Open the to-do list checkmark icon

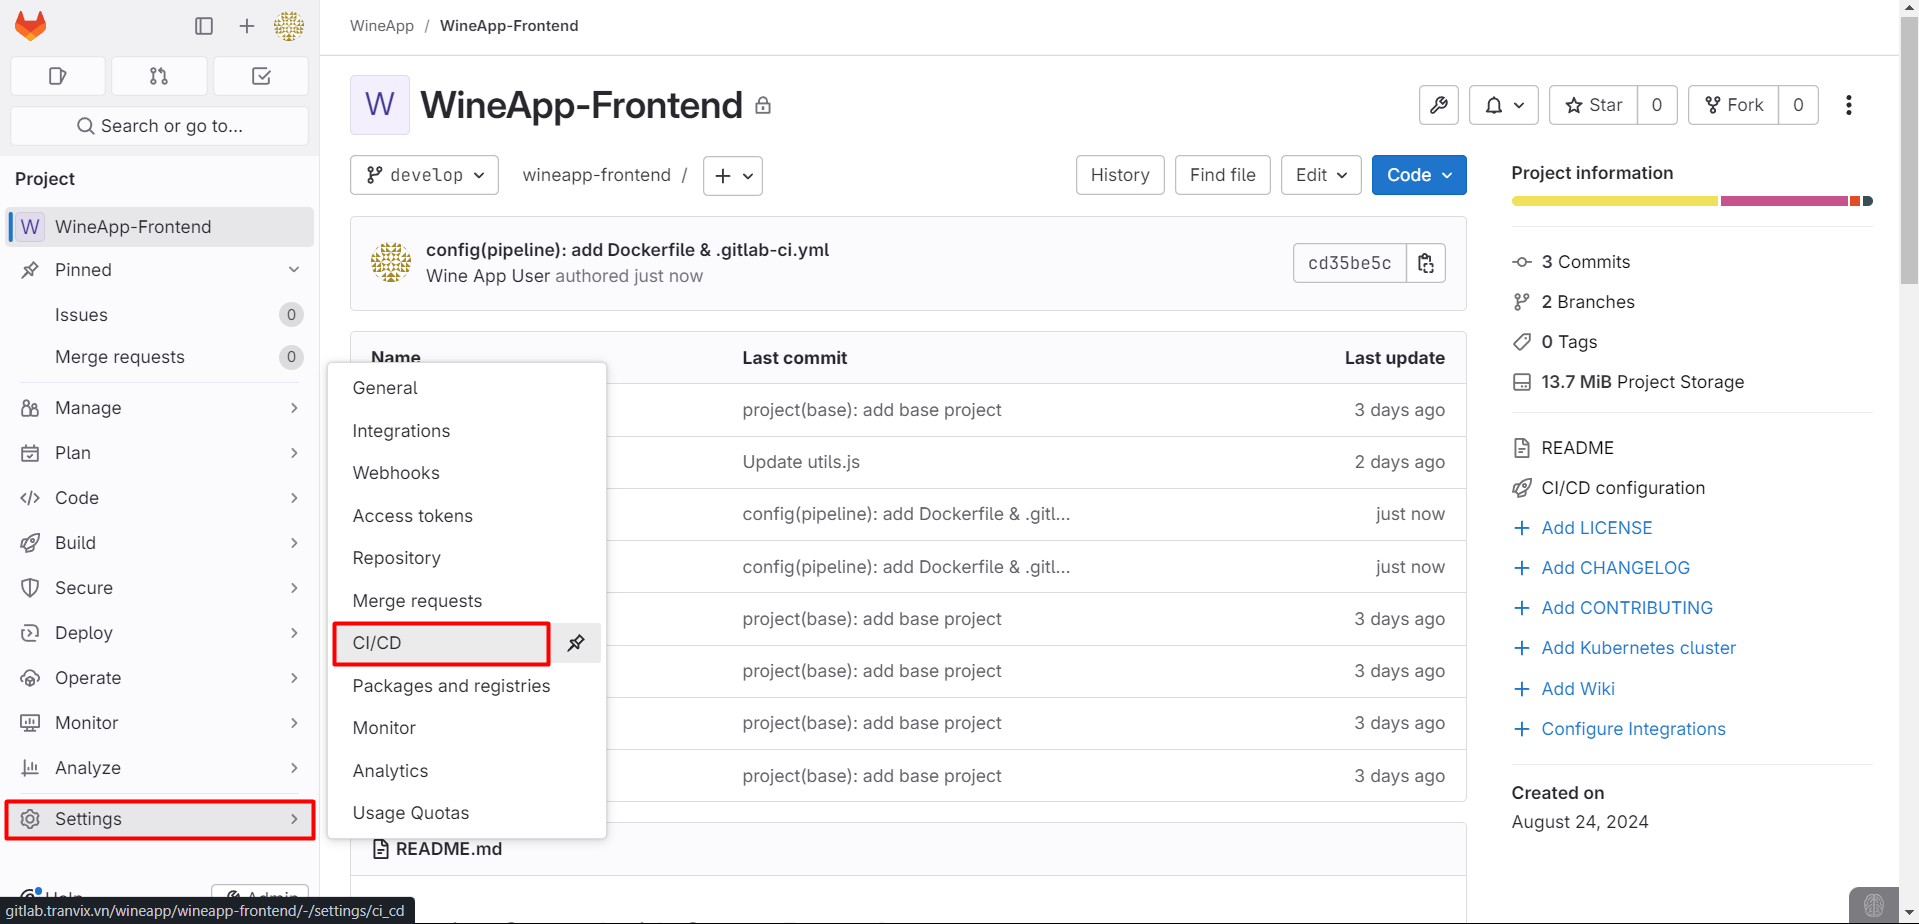(x=261, y=76)
